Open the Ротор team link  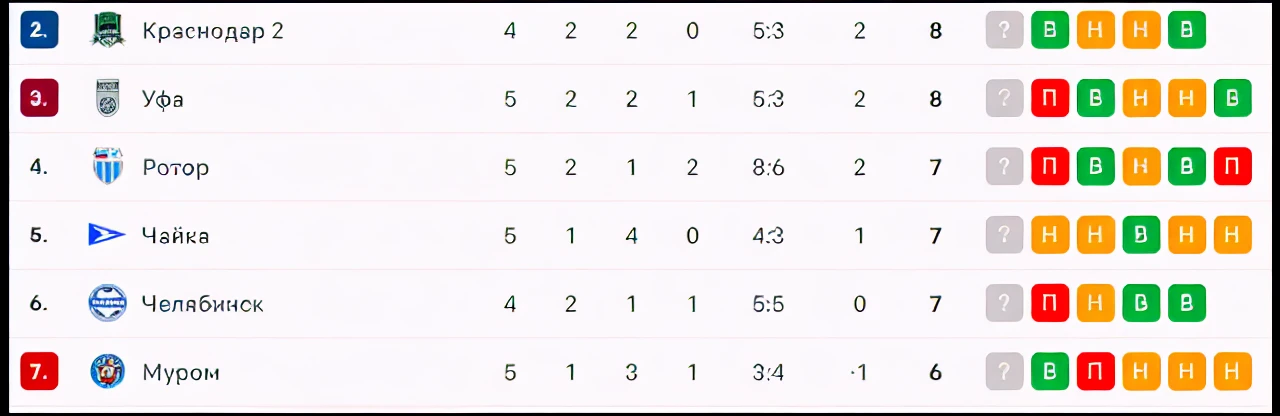point(175,167)
